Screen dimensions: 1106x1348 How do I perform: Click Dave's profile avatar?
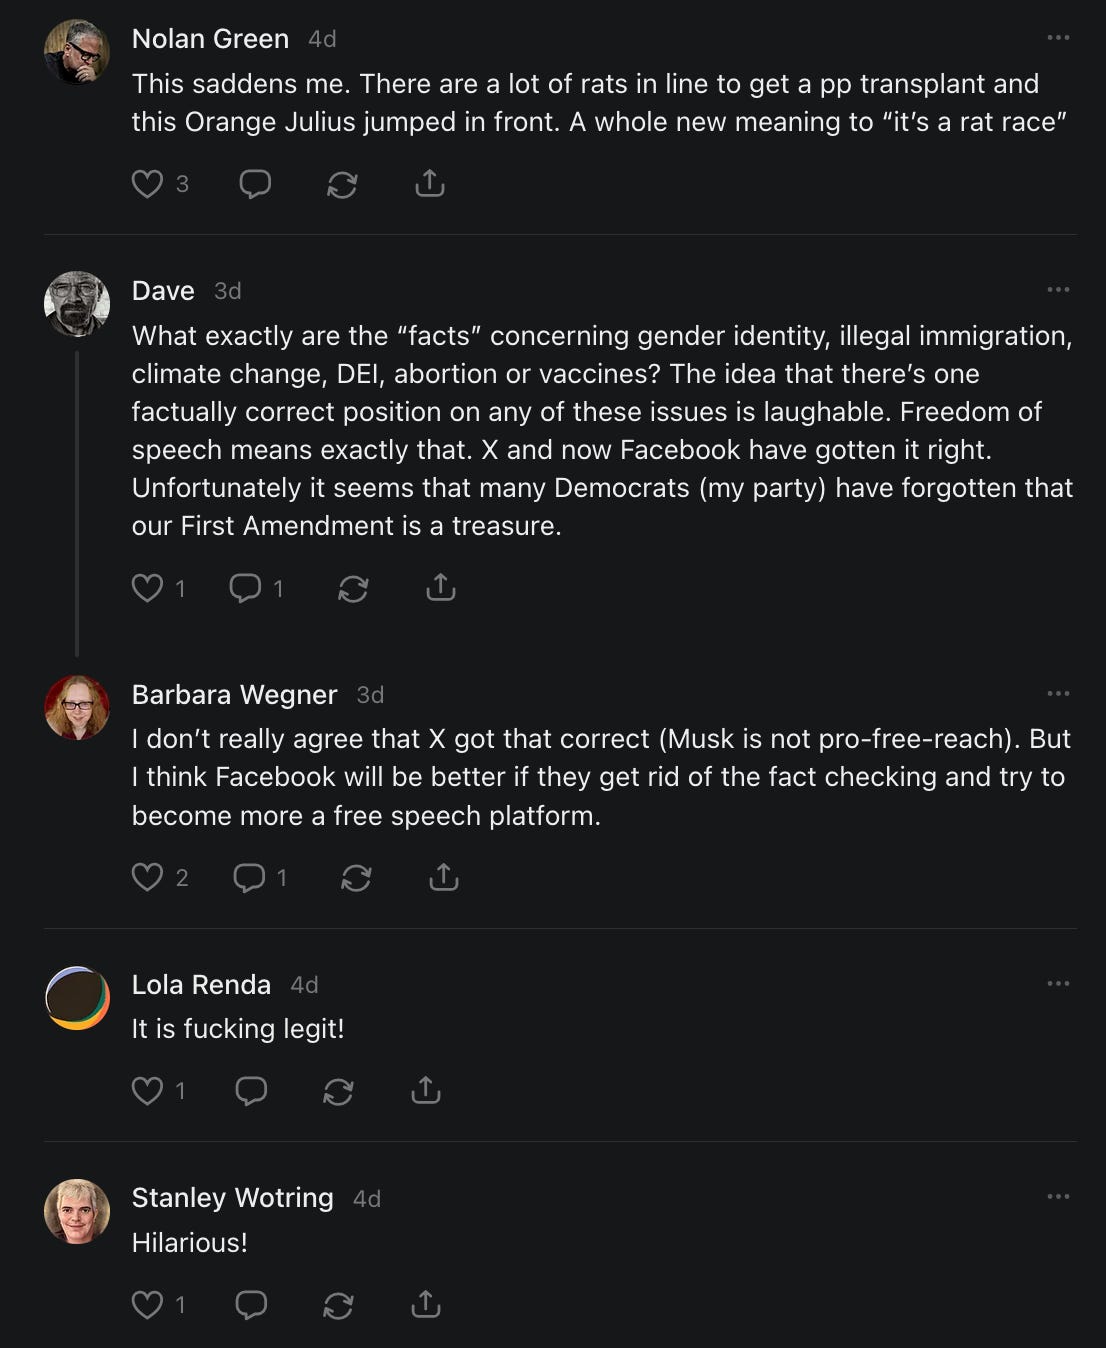[77, 304]
